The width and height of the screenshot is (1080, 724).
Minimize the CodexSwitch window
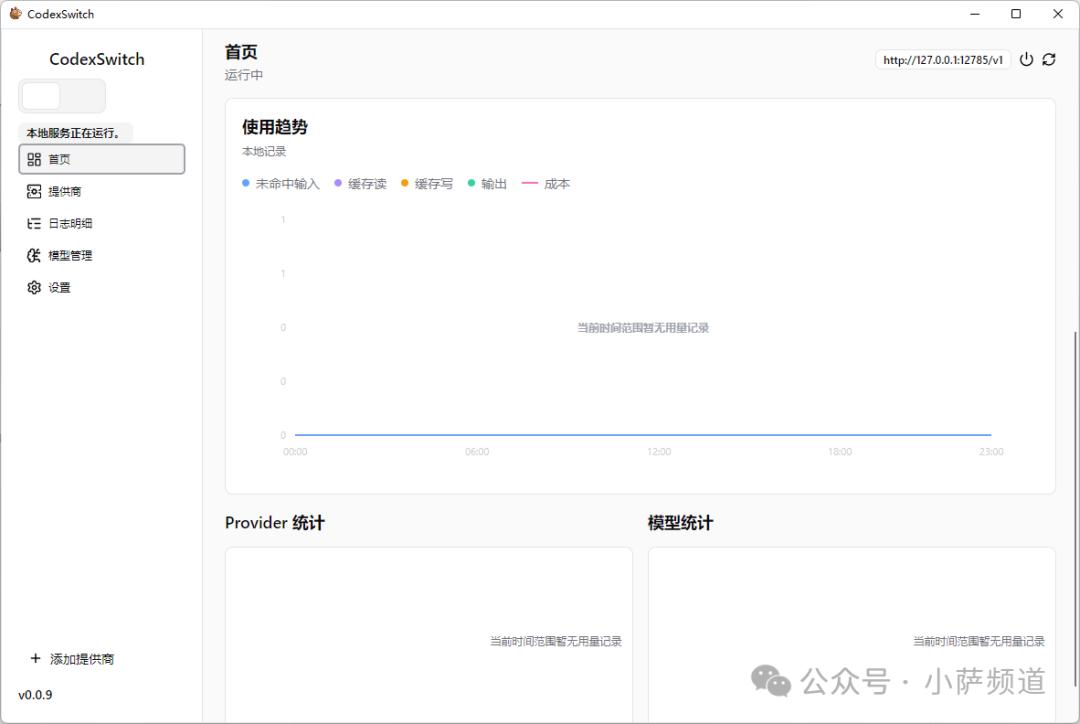975,14
